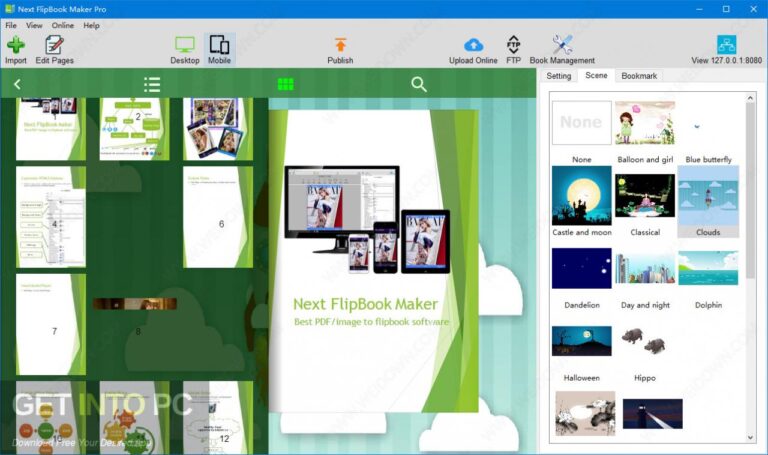Image resolution: width=768 pixels, height=455 pixels.
Task: Open page 4 thumbnail
Action: click(50, 217)
